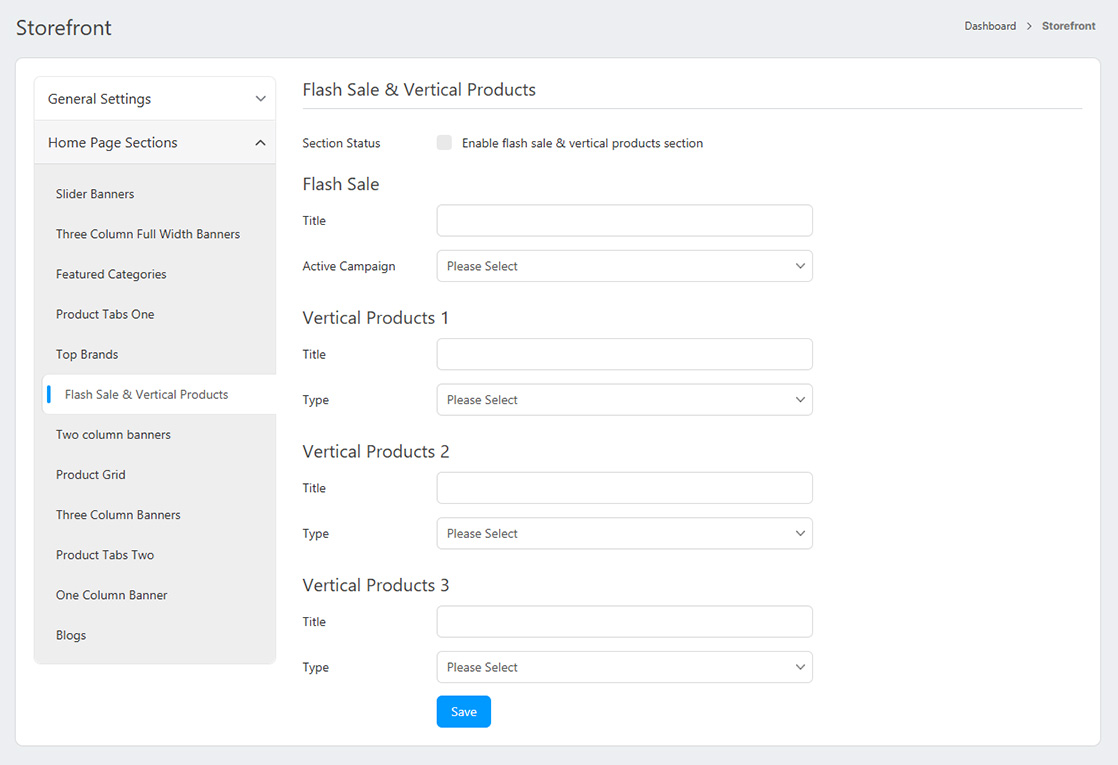Go to Dashboard via breadcrumb
Viewport: 1118px width, 765px height.
pyautogui.click(x=989, y=26)
